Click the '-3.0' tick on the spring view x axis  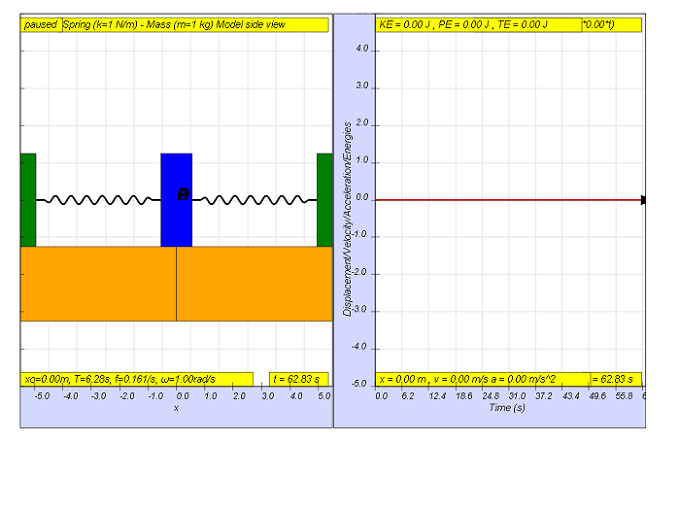(x=99, y=396)
